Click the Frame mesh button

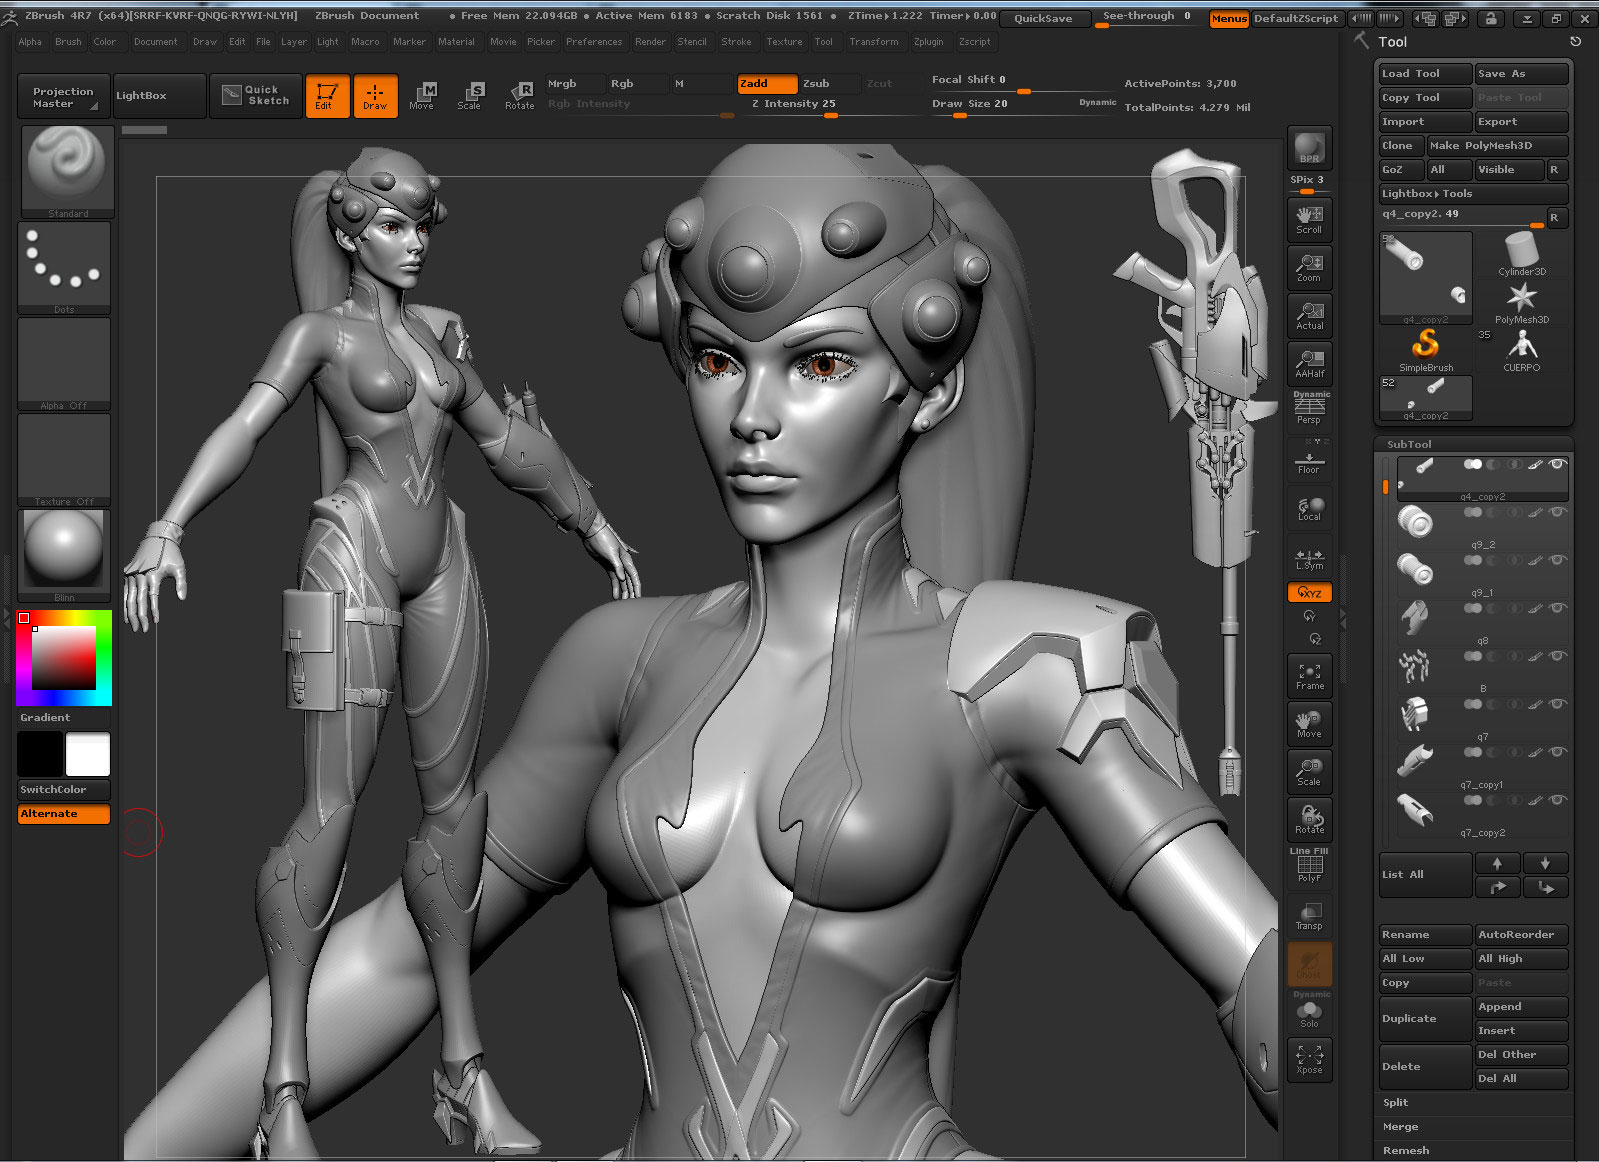[1309, 676]
